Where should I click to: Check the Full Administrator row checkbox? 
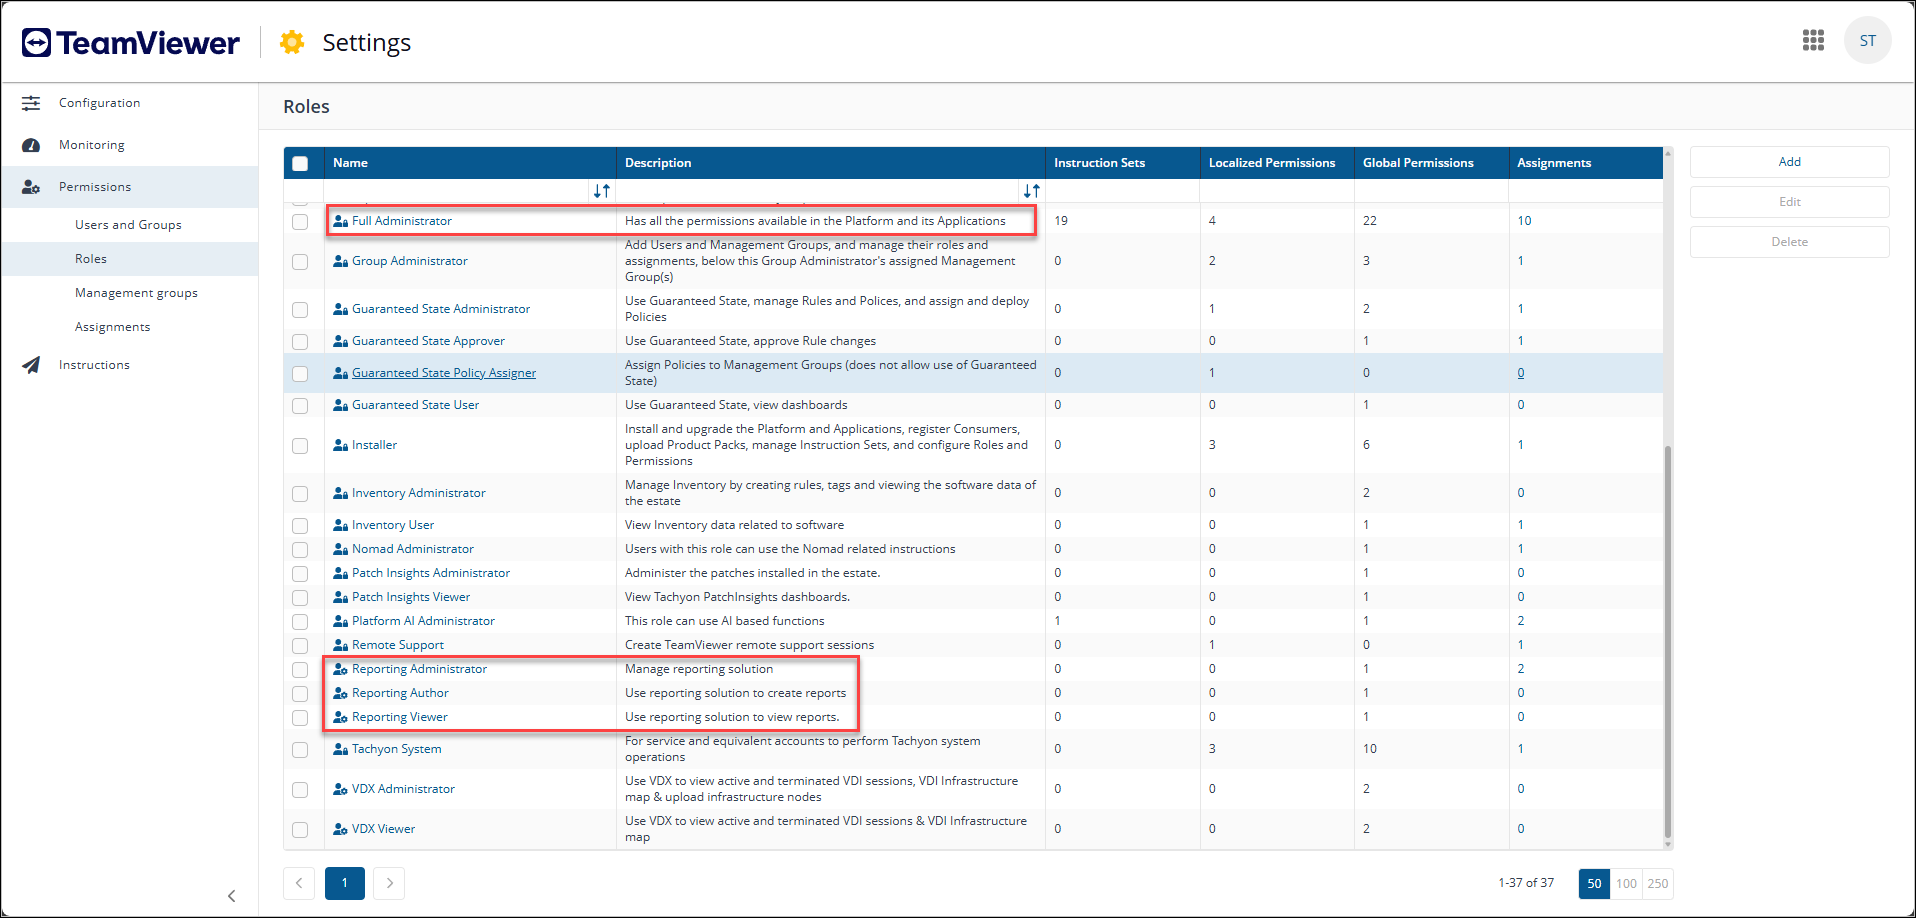point(300,221)
